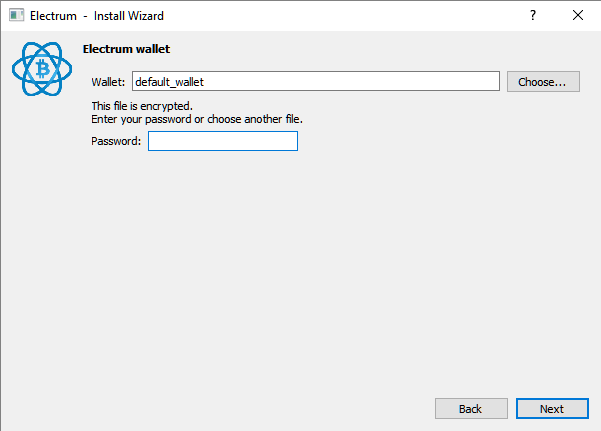Go to the previous step with Back

point(471,409)
